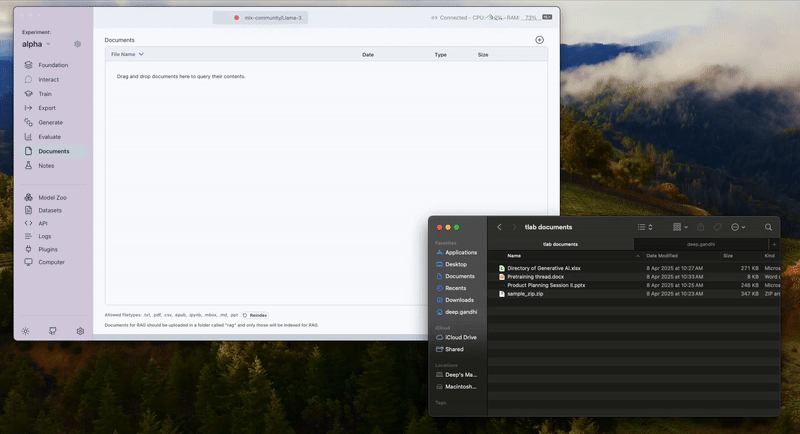Select the Evaluate menu item

(49, 137)
